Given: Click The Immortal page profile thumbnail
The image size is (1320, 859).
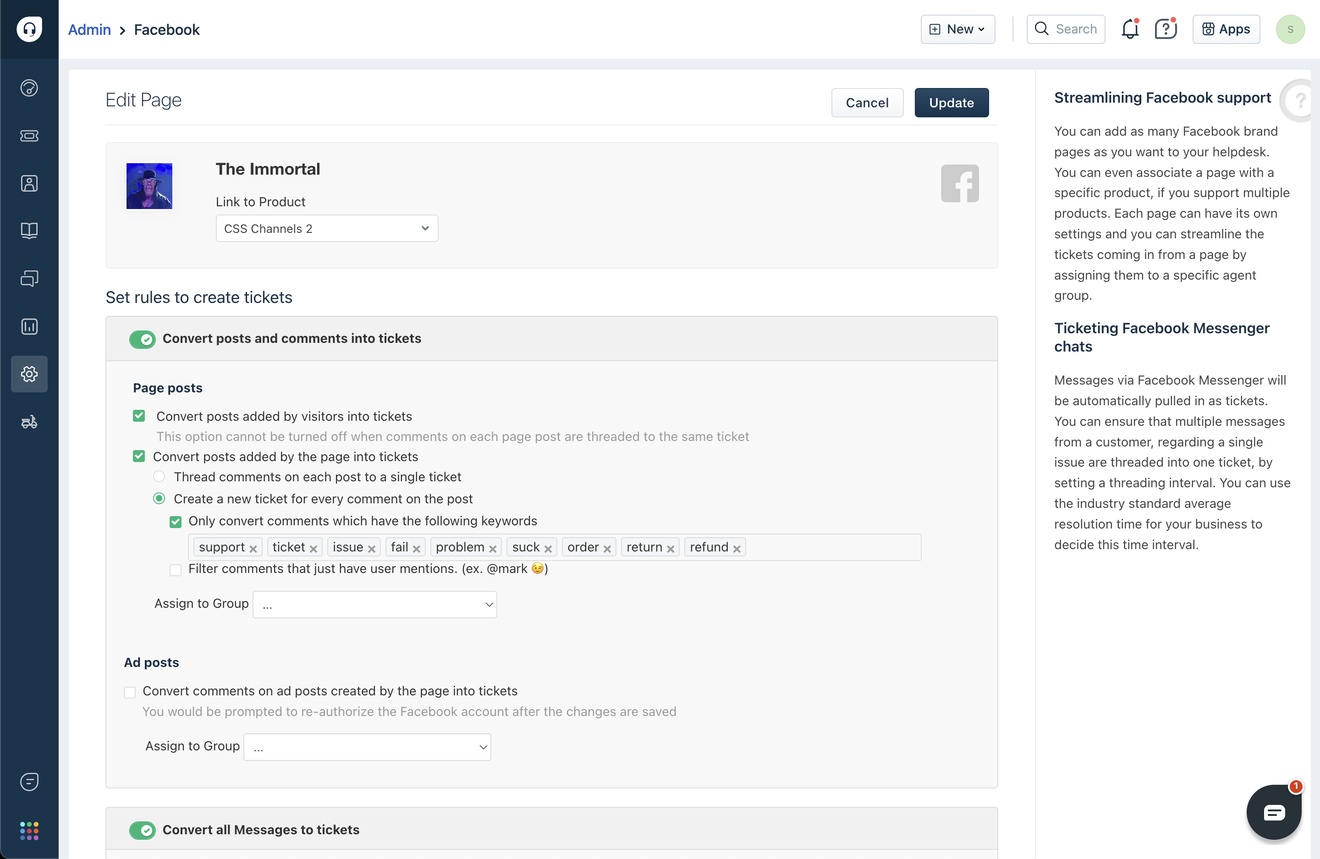Looking at the screenshot, I should [149, 186].
